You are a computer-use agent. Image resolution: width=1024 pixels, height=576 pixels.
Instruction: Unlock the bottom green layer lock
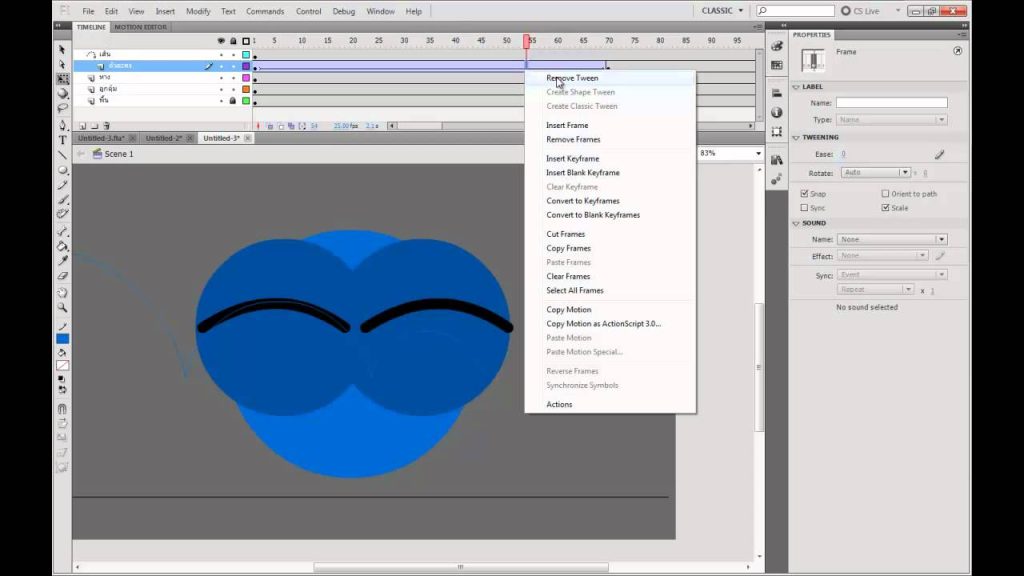232,101
